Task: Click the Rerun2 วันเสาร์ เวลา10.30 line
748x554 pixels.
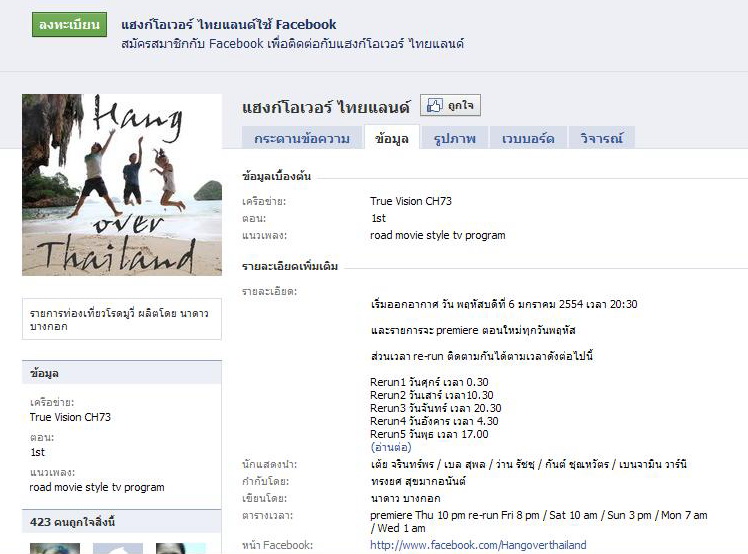Action: click(432, 395)
